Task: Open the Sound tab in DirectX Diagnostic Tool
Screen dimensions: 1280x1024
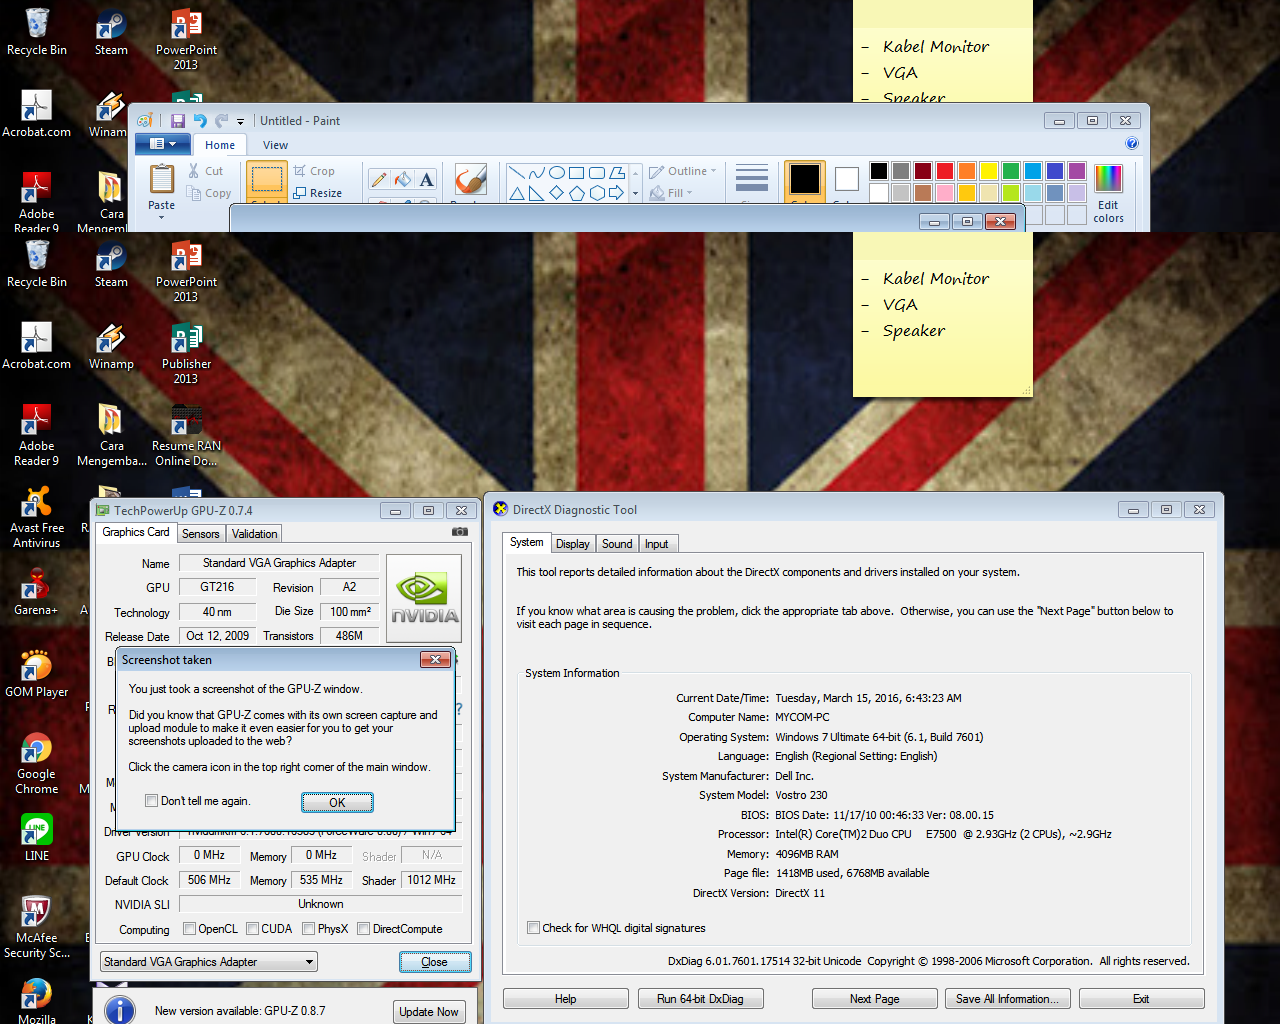Action: [x=617, y=544]
